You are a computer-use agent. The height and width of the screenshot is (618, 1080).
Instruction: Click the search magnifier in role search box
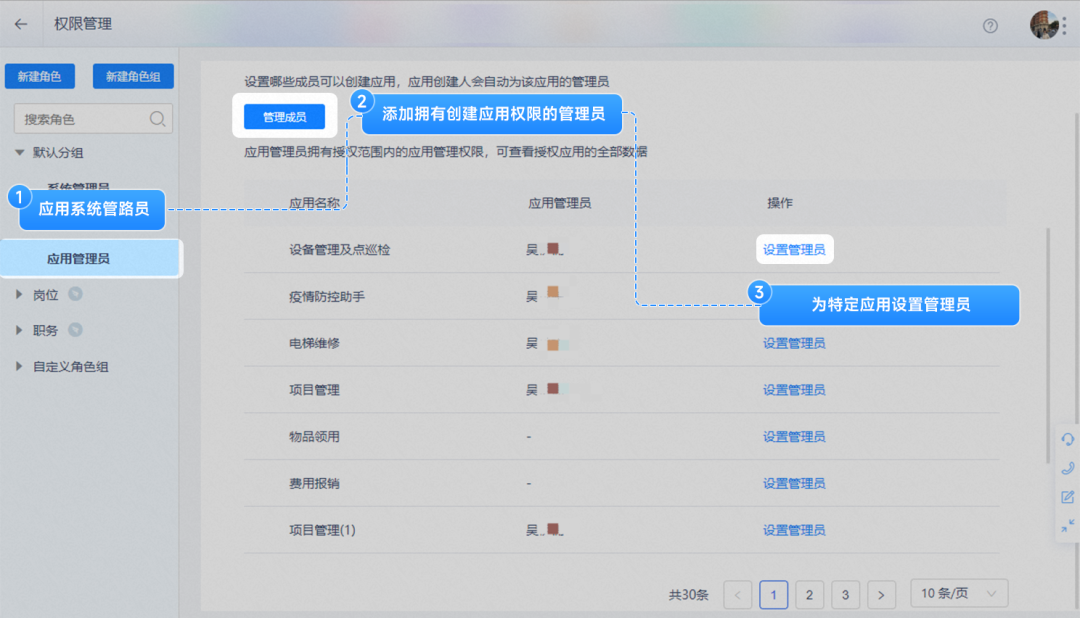(157, 118)
